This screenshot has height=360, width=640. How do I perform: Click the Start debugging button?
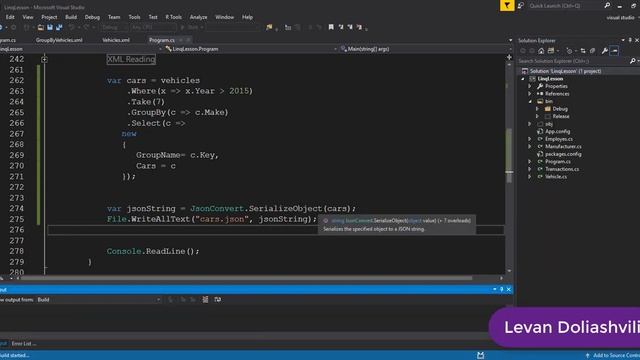(x=191, y=27)
